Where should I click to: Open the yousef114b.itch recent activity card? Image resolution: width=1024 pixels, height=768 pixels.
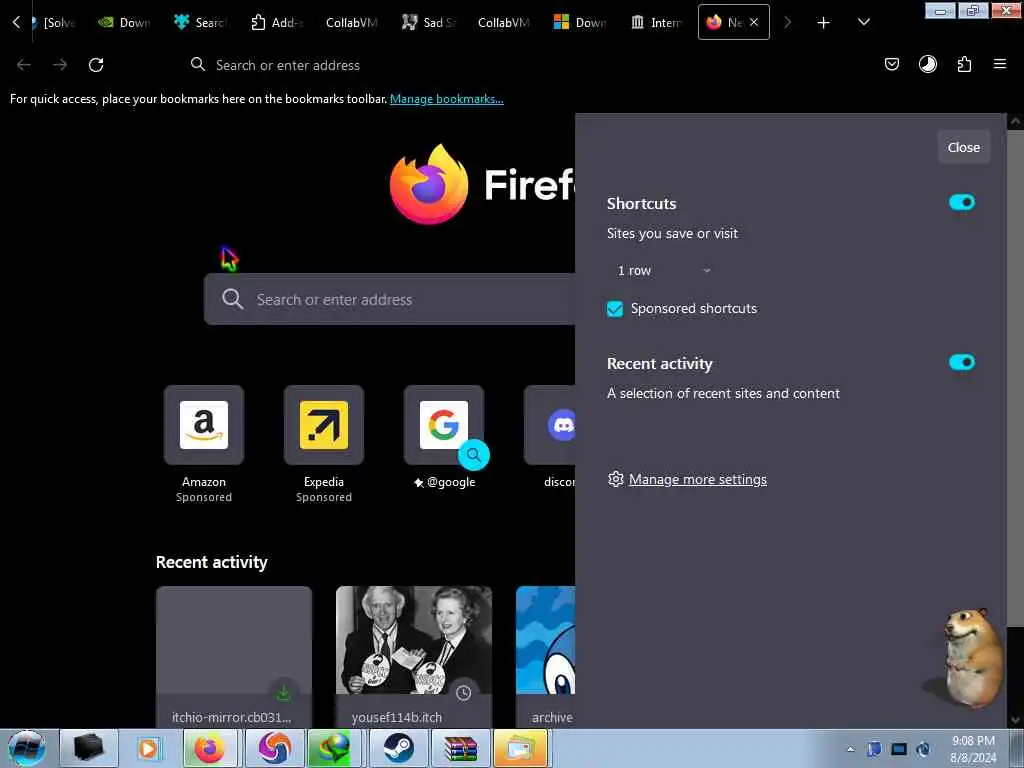[x=414, y=657]
